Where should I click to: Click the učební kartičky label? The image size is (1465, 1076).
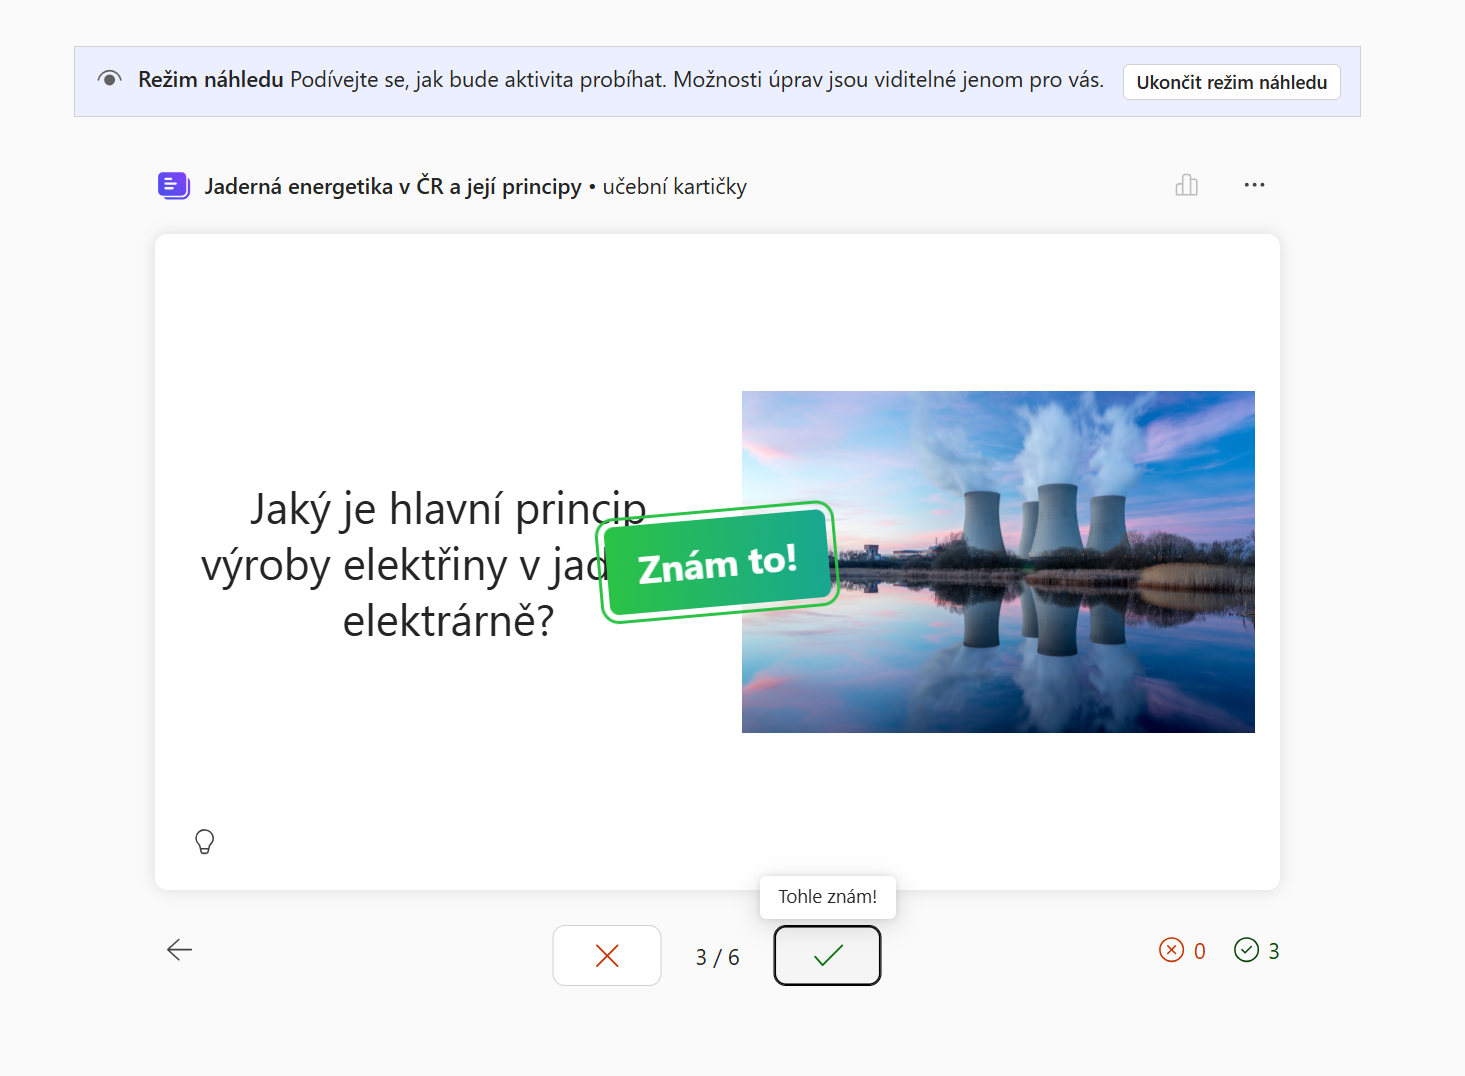[675, 187]
